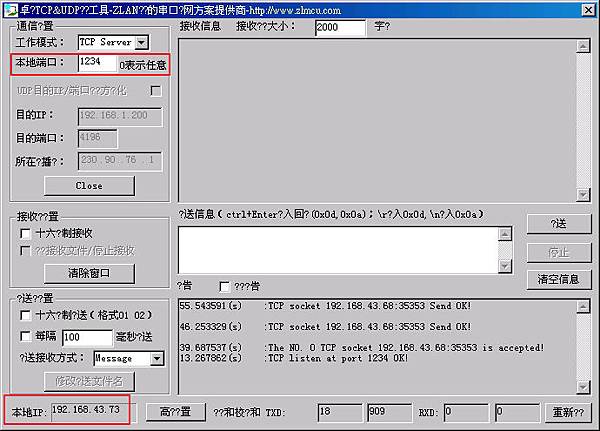Toggle the 每隔 interval send checkbox
600x431 pixels.
(x=25, y=336)
